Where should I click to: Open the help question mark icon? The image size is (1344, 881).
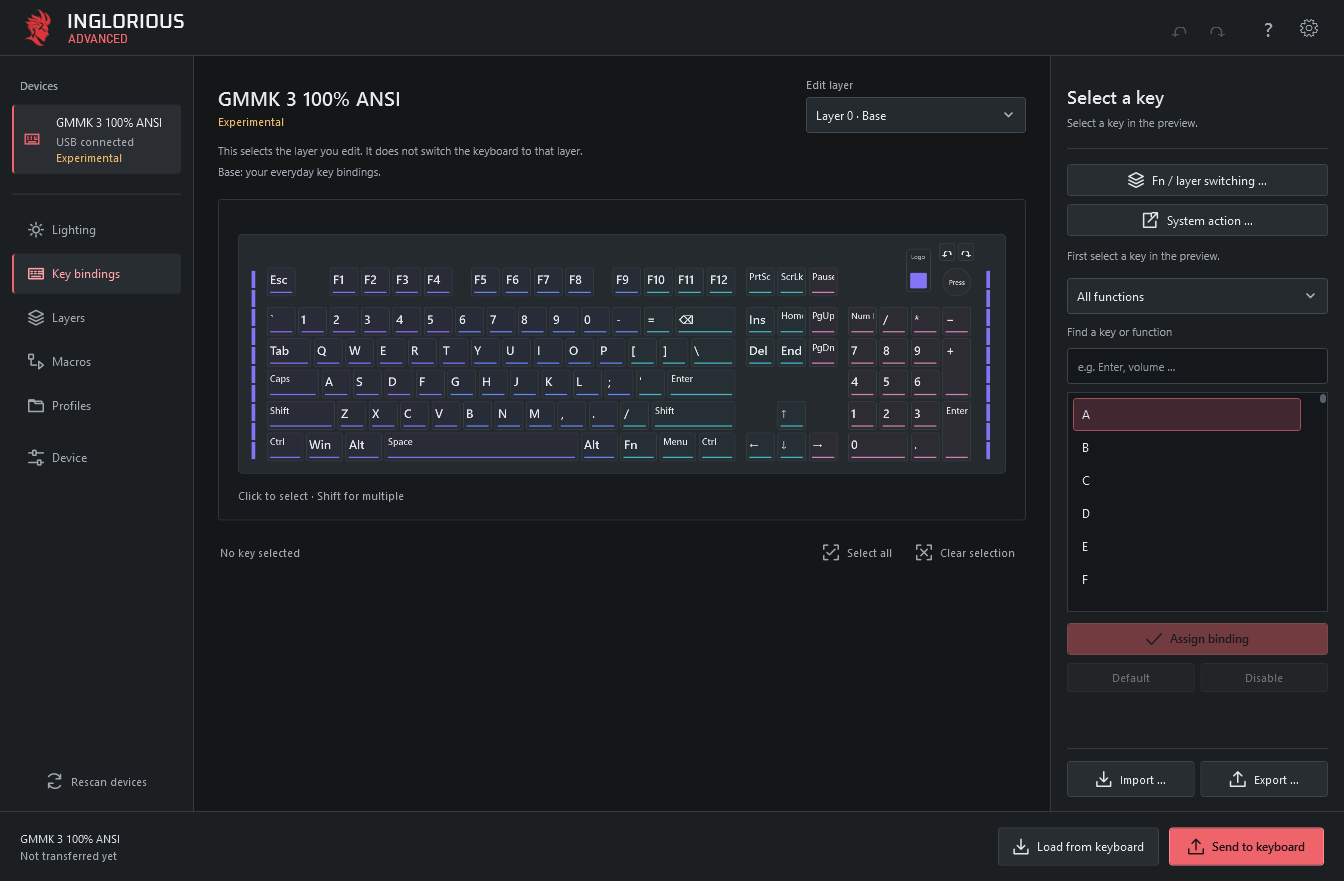tap(1268, 29)
